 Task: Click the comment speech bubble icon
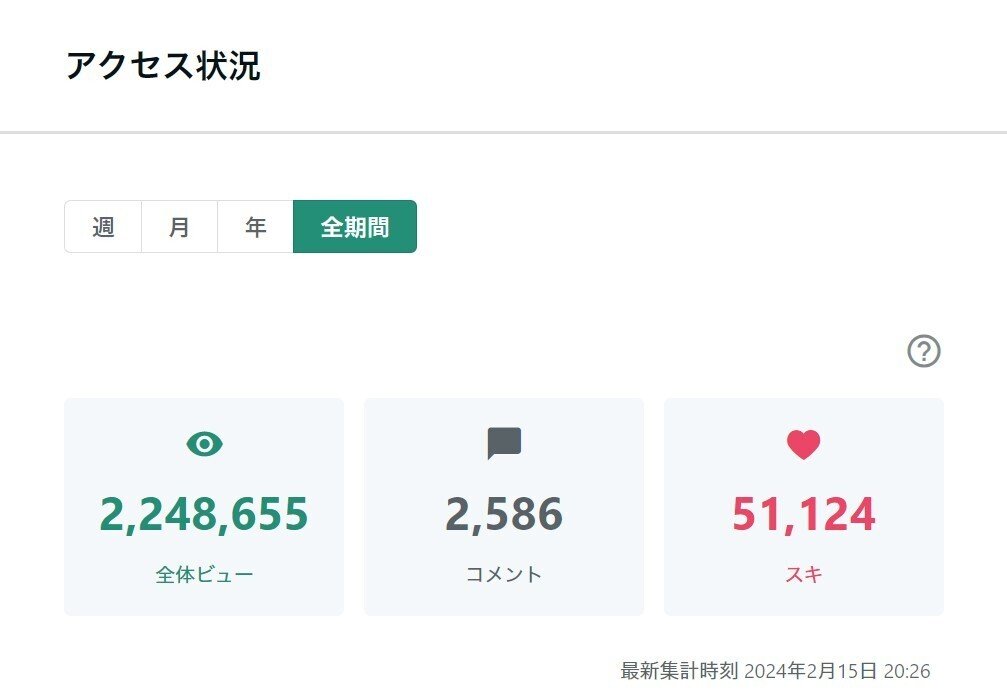click(504, 443)
